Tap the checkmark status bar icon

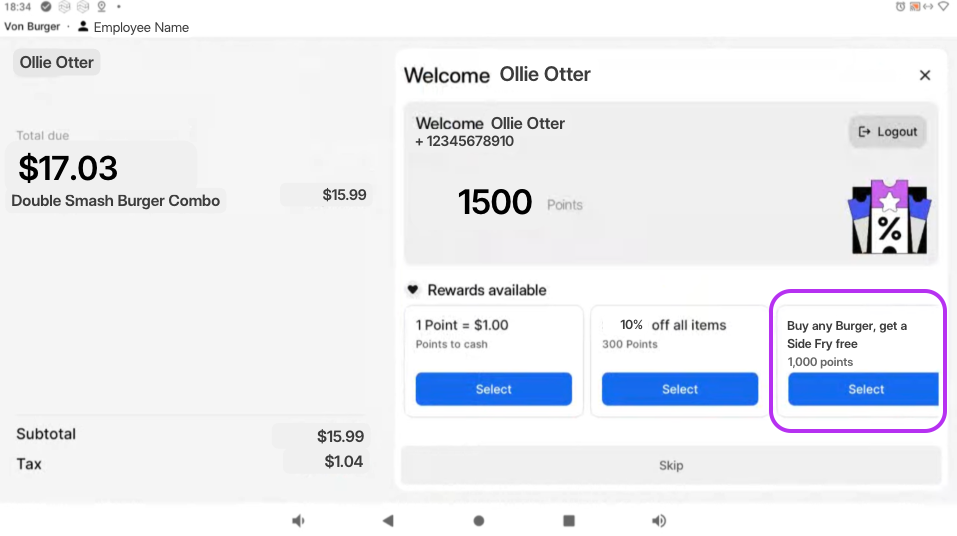(46, 7)
